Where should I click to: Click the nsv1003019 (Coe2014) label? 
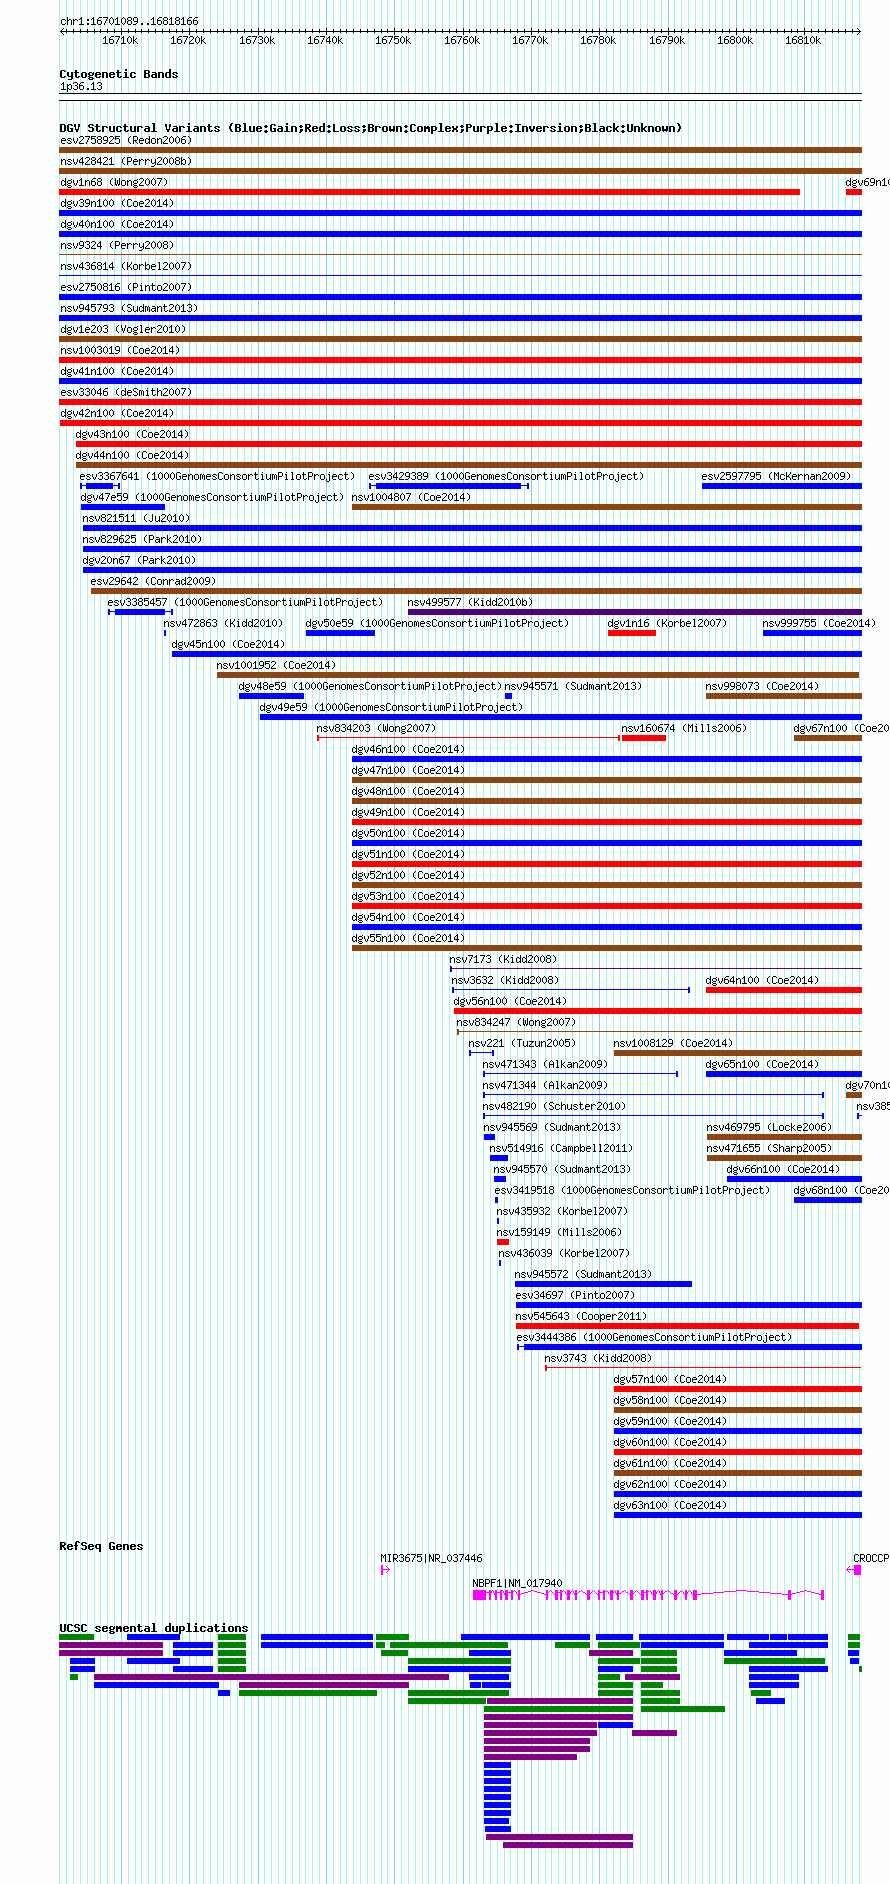click(x=120, y=350)
